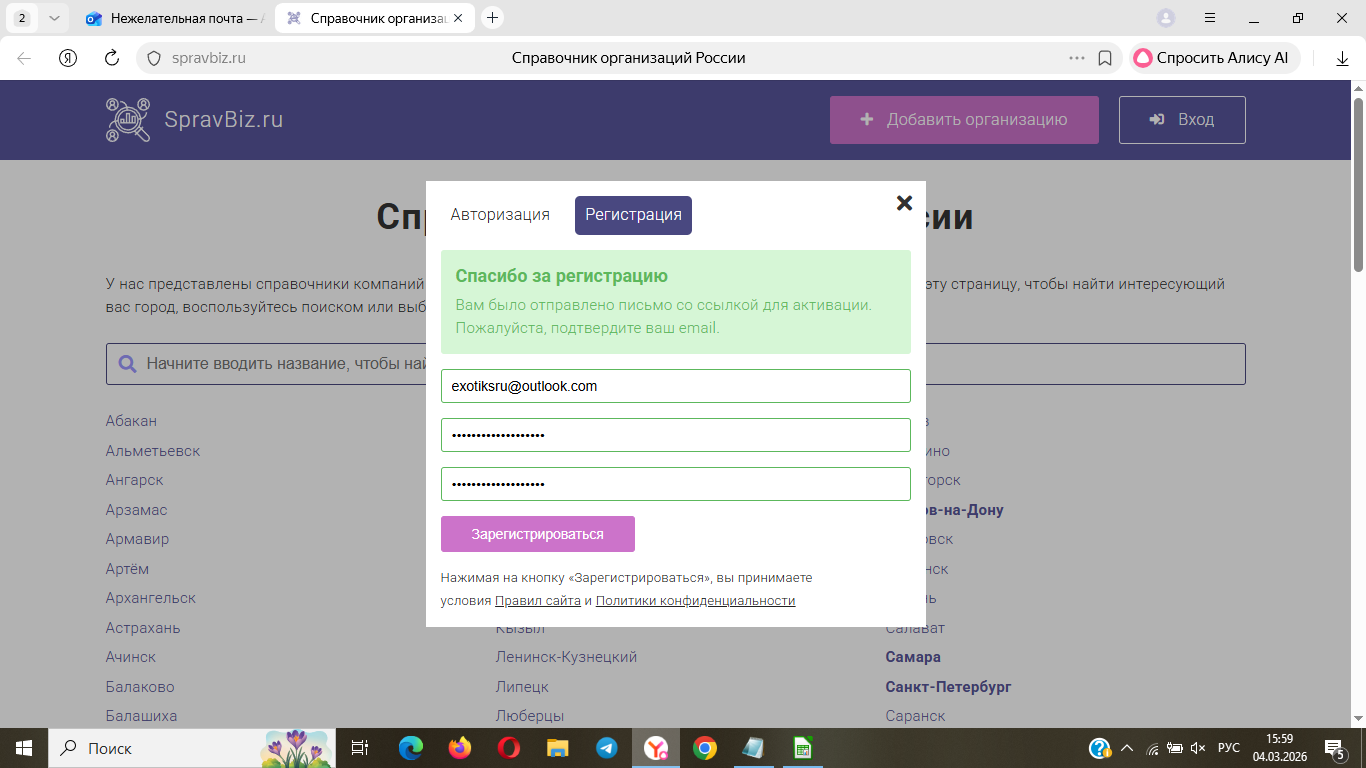Open the Саранск city link
1366x768 pixels.
click(x=916, y=716)
